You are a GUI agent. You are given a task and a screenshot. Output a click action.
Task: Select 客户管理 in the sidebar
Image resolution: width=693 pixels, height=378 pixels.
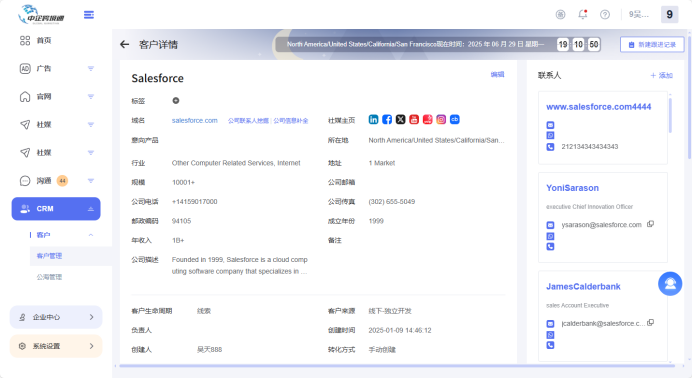coord(49,256)
